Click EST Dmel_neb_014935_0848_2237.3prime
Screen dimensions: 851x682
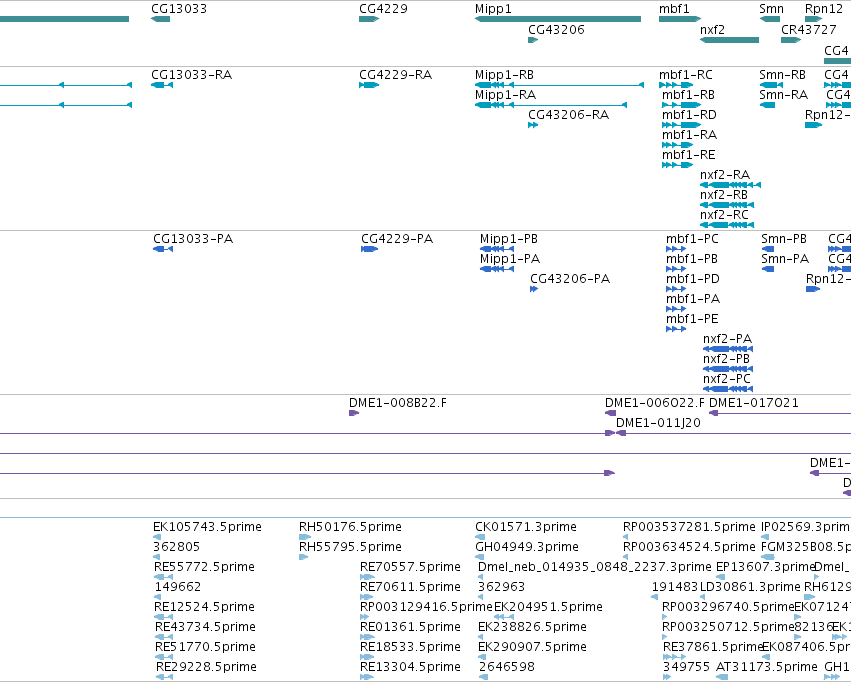(x=482, y=577)
